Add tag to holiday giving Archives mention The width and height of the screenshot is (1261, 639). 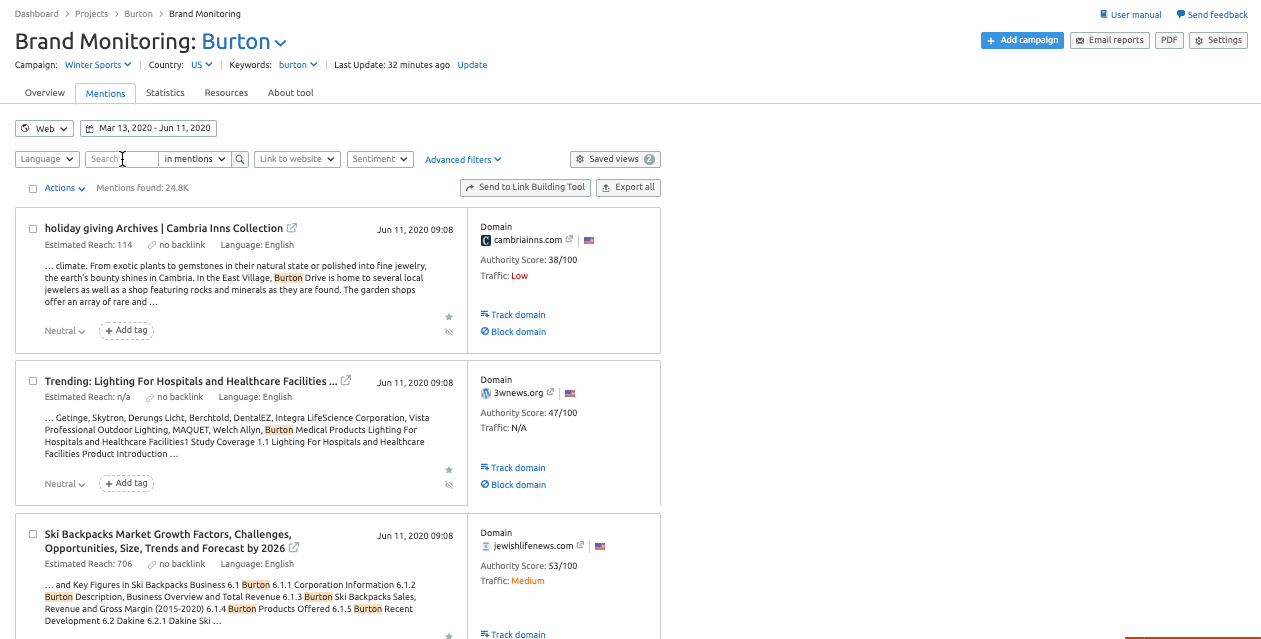[x=126, y=331]
